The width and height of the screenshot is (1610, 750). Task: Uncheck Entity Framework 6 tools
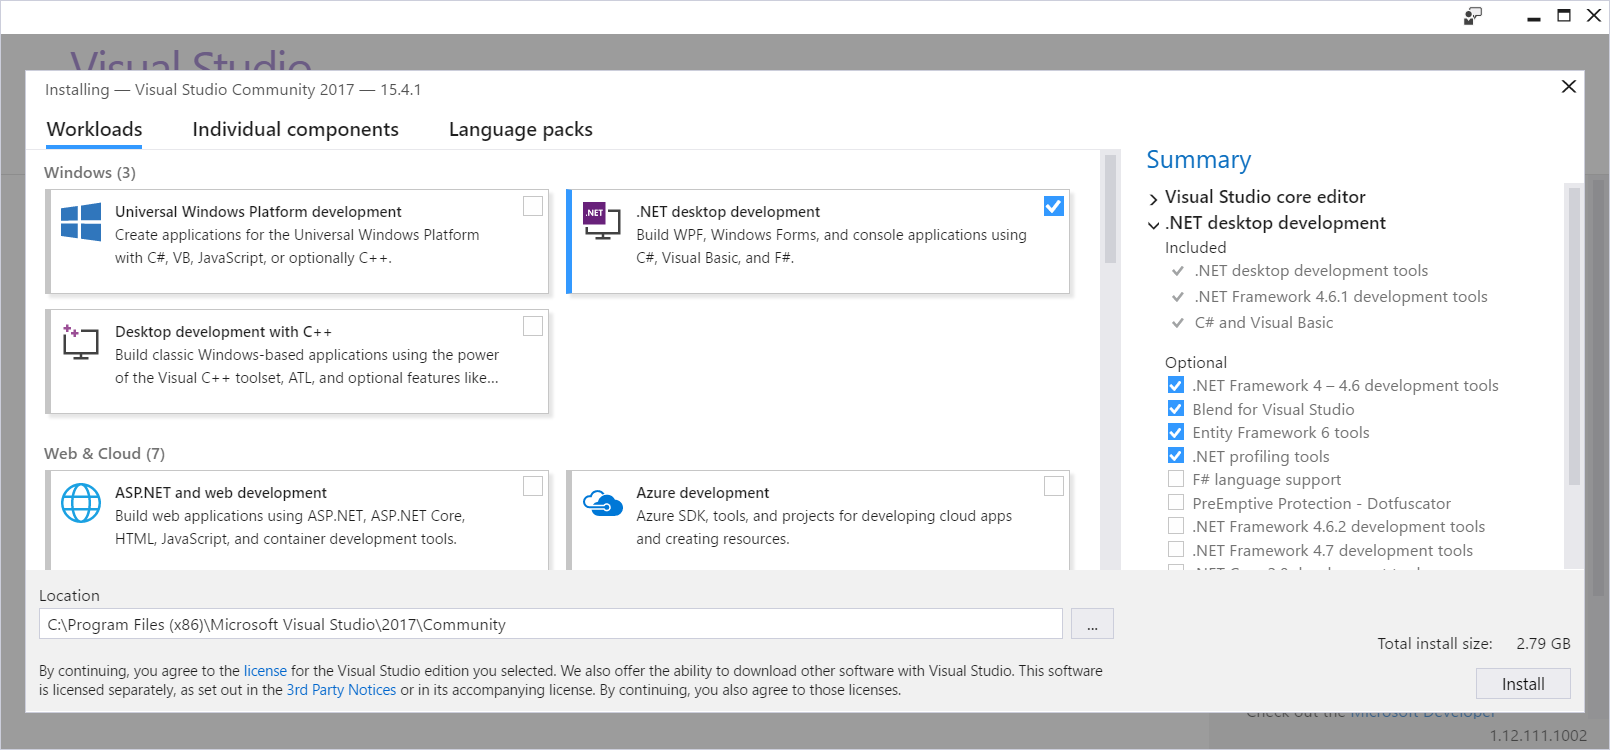[x=1176, y=432]
